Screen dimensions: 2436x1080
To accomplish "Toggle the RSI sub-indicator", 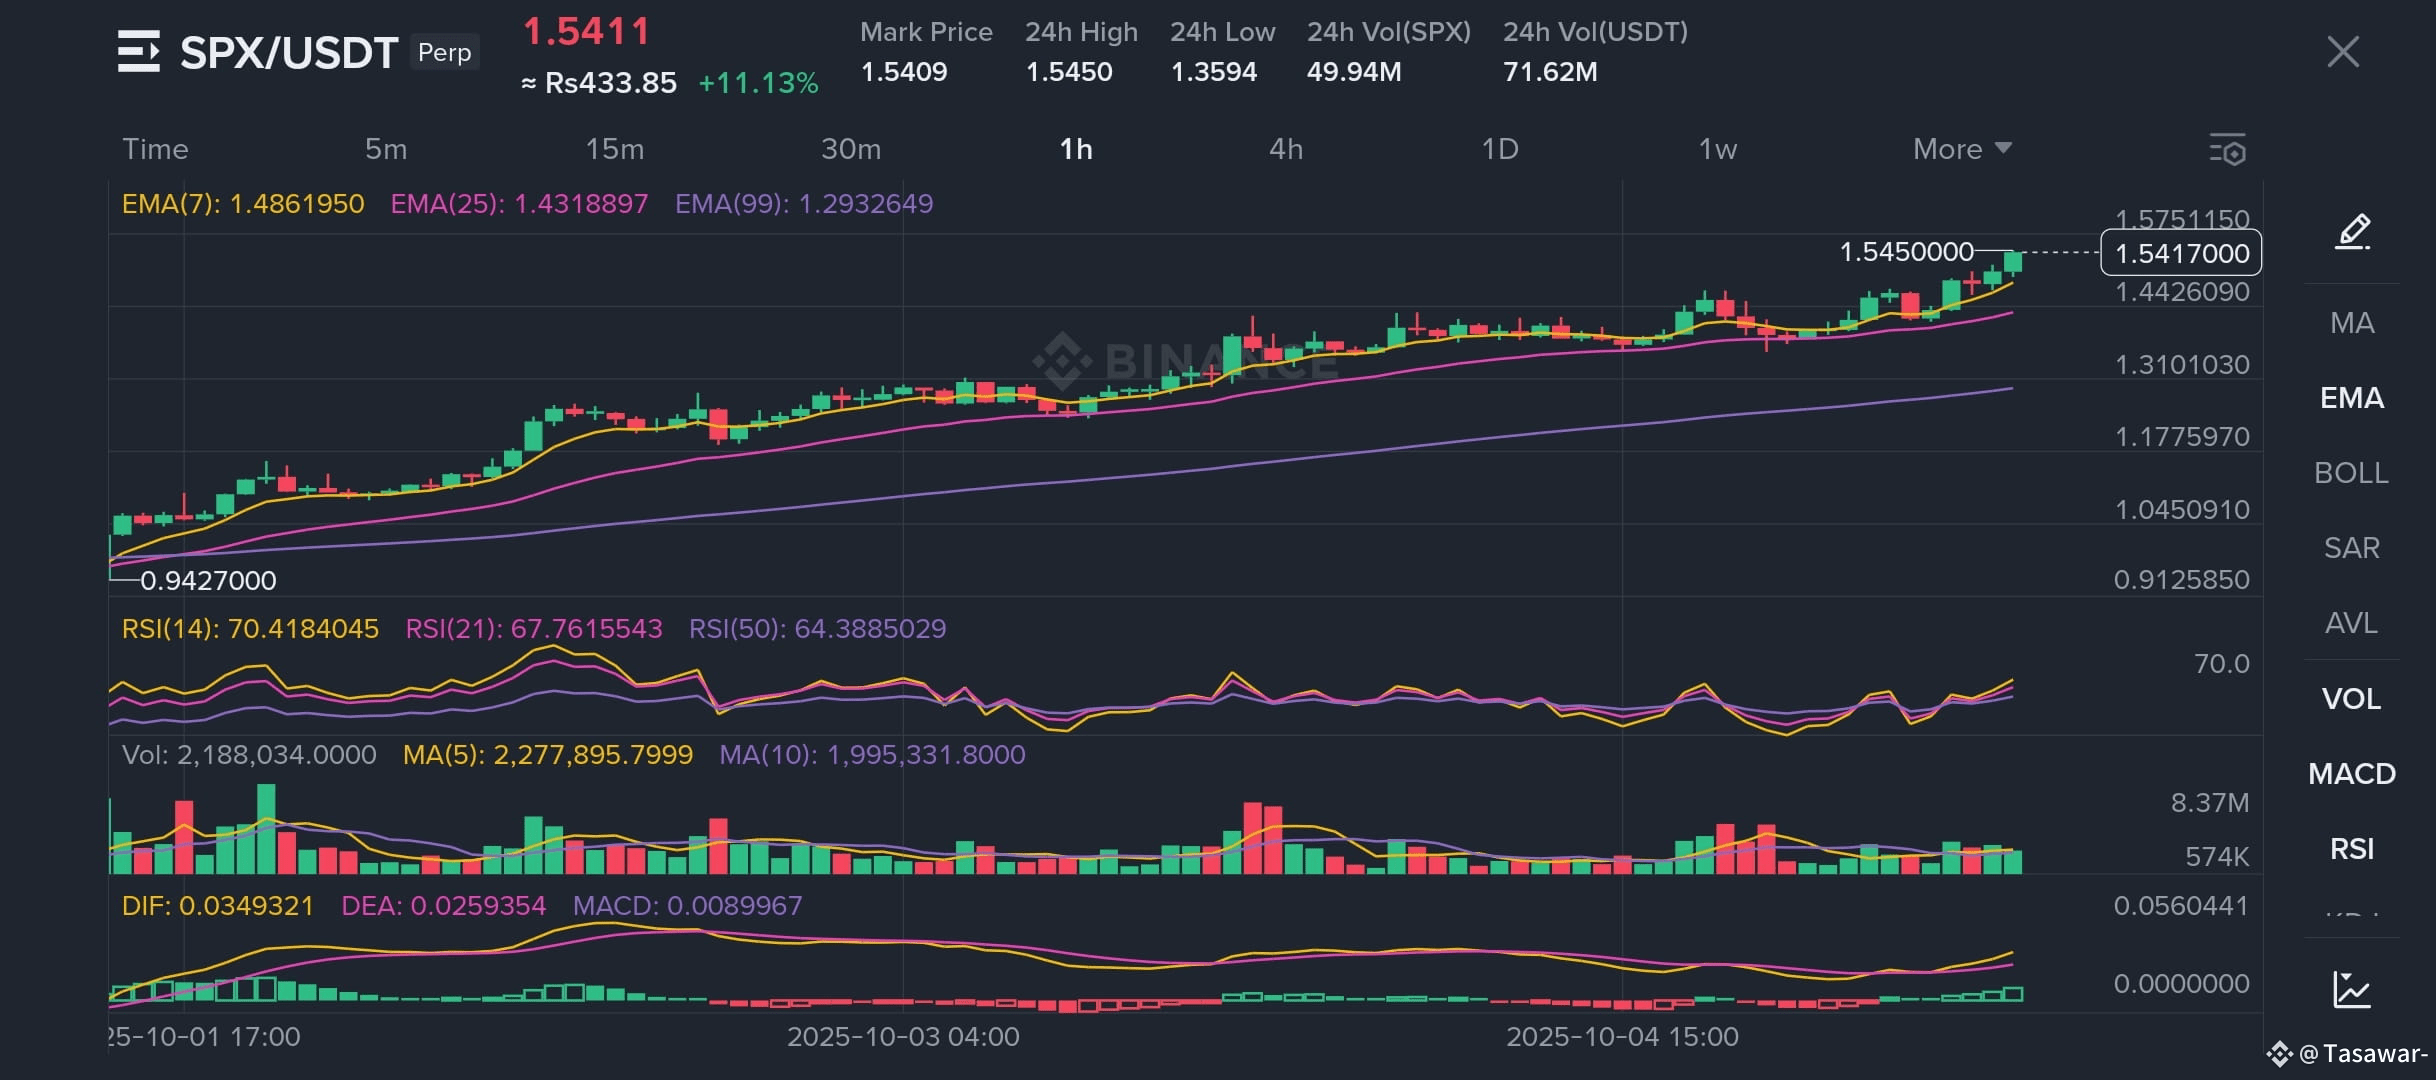I will coord(2352,849).
